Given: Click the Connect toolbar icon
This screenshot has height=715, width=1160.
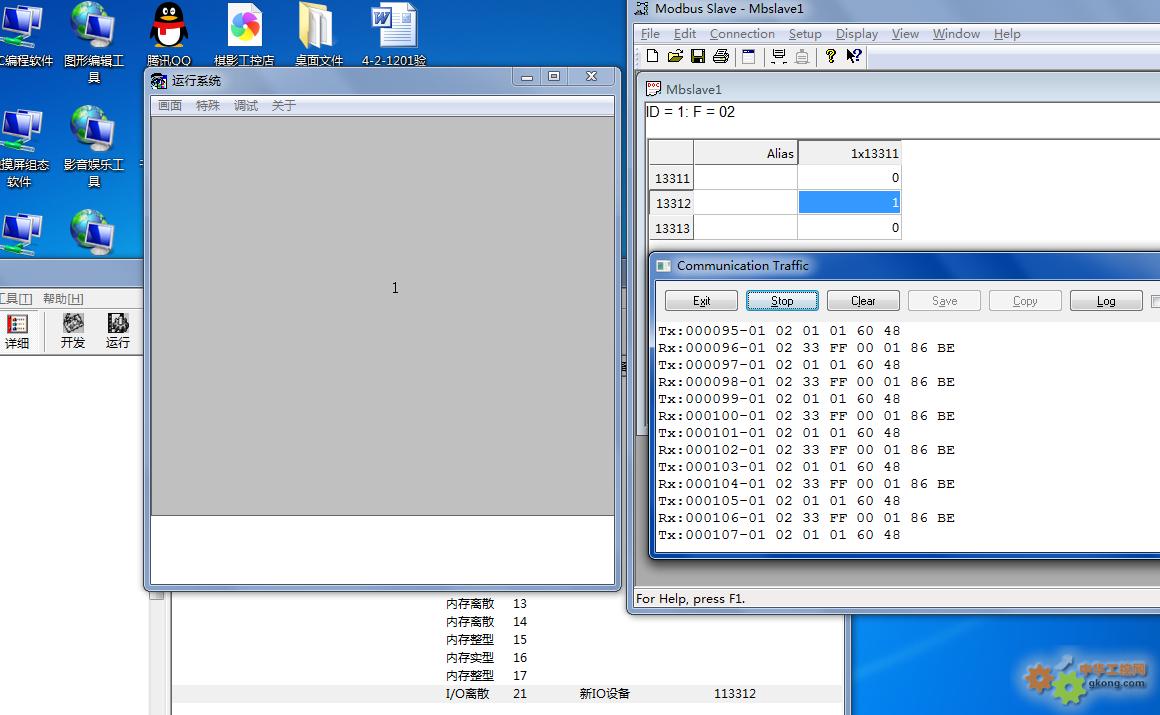Looking at the screenshot, I should (x=778, y=57).
